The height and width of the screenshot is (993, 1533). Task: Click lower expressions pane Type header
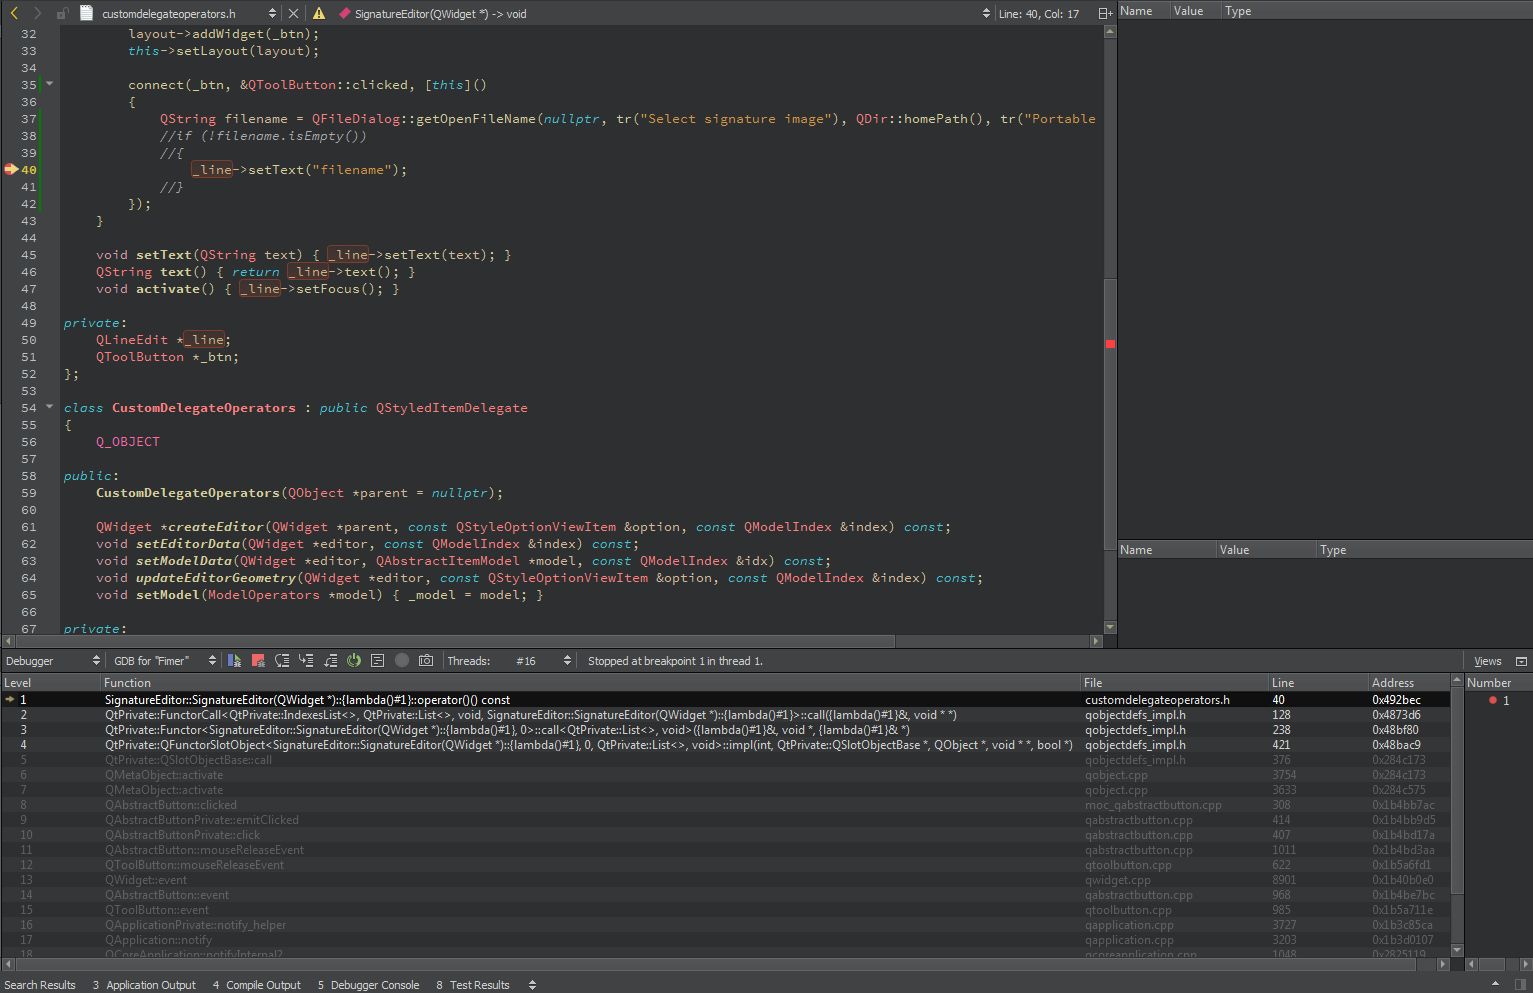[1424, 549]
